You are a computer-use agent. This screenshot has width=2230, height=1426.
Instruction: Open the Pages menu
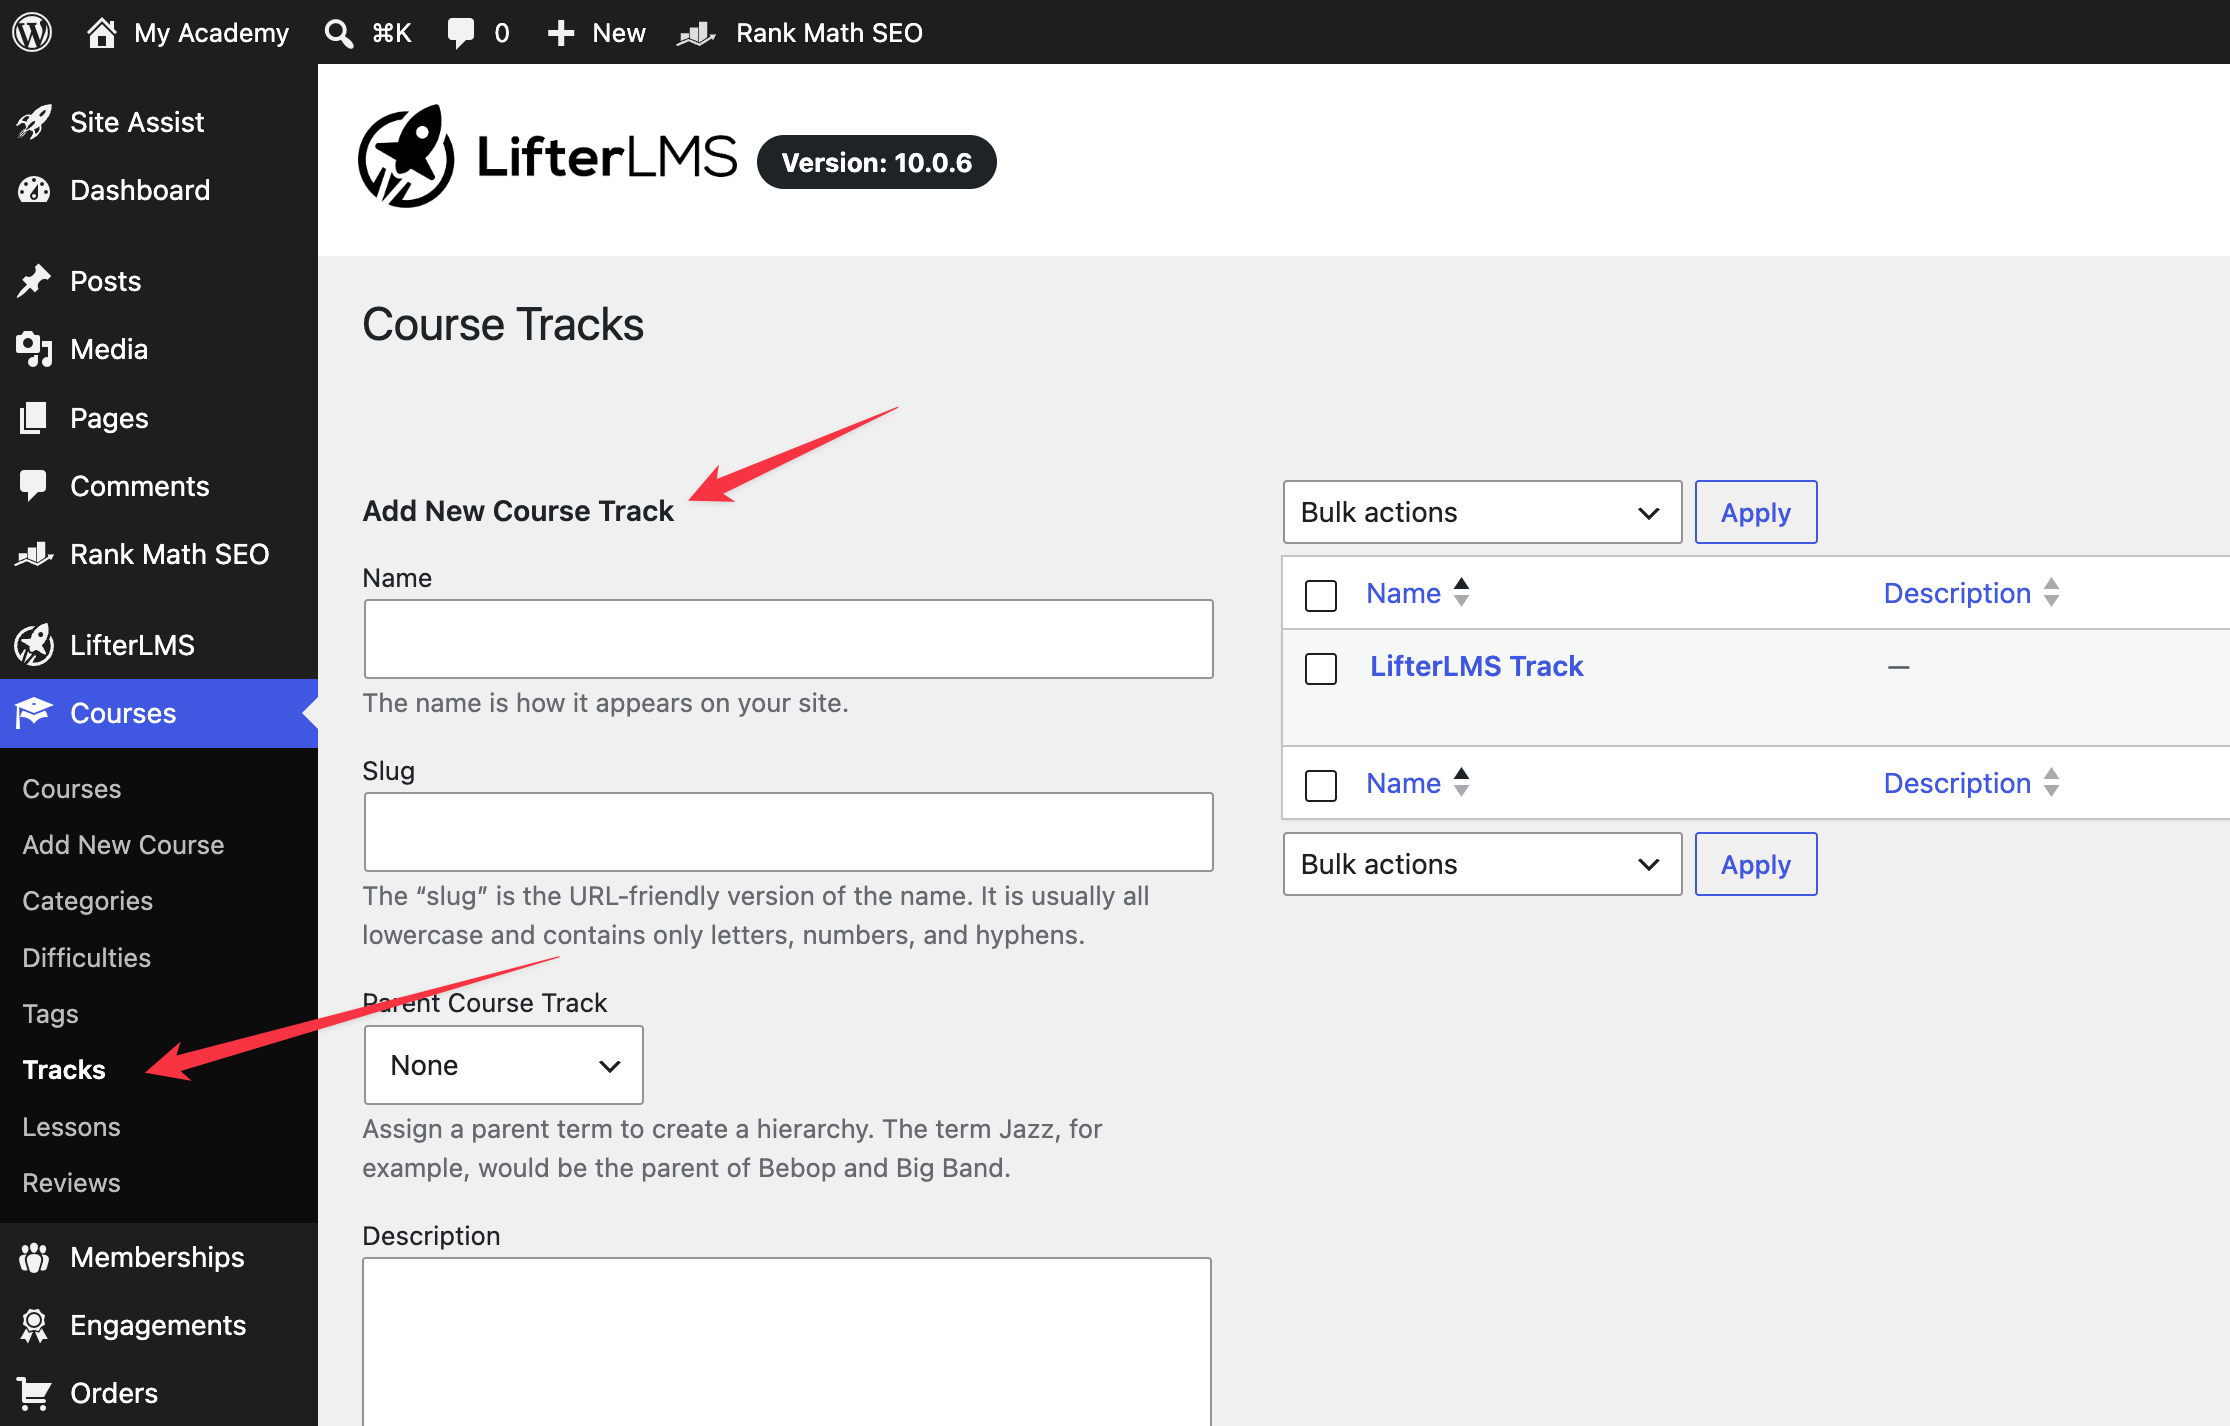pos(159,418)
